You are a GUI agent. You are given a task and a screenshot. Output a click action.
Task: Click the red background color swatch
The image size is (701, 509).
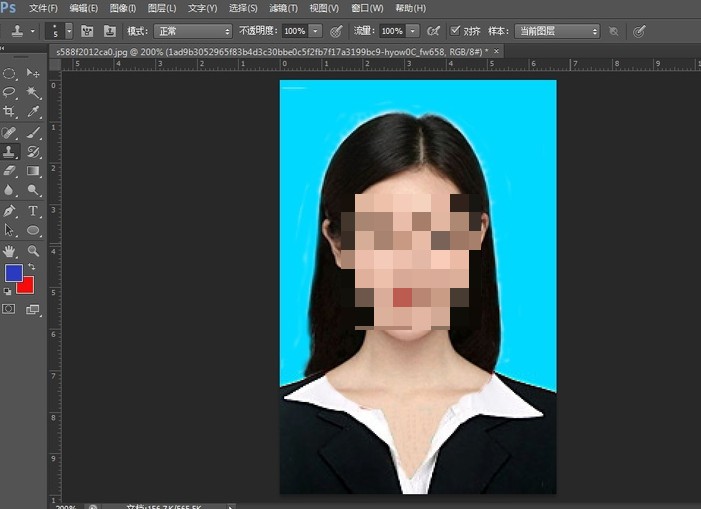25,285
